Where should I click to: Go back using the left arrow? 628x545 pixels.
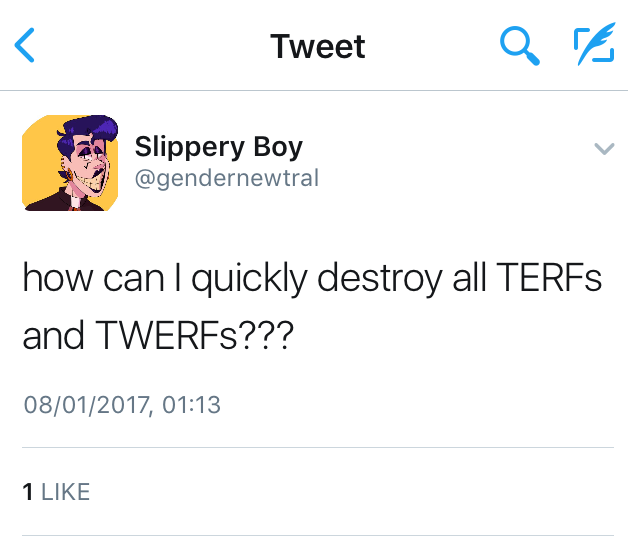[x=27, y=46]
